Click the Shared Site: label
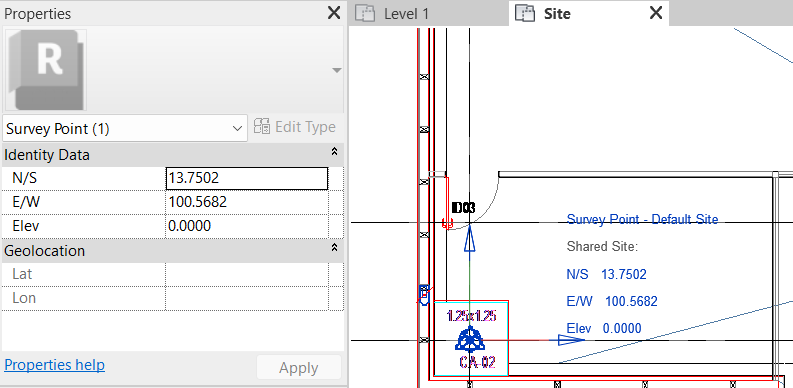This screenshot has width=793, height=388. click(602, 247)
